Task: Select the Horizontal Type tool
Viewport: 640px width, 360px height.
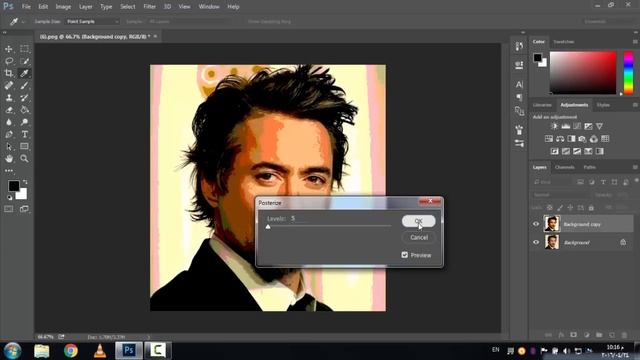Action: pyautogui.click(x=24, y=134)
